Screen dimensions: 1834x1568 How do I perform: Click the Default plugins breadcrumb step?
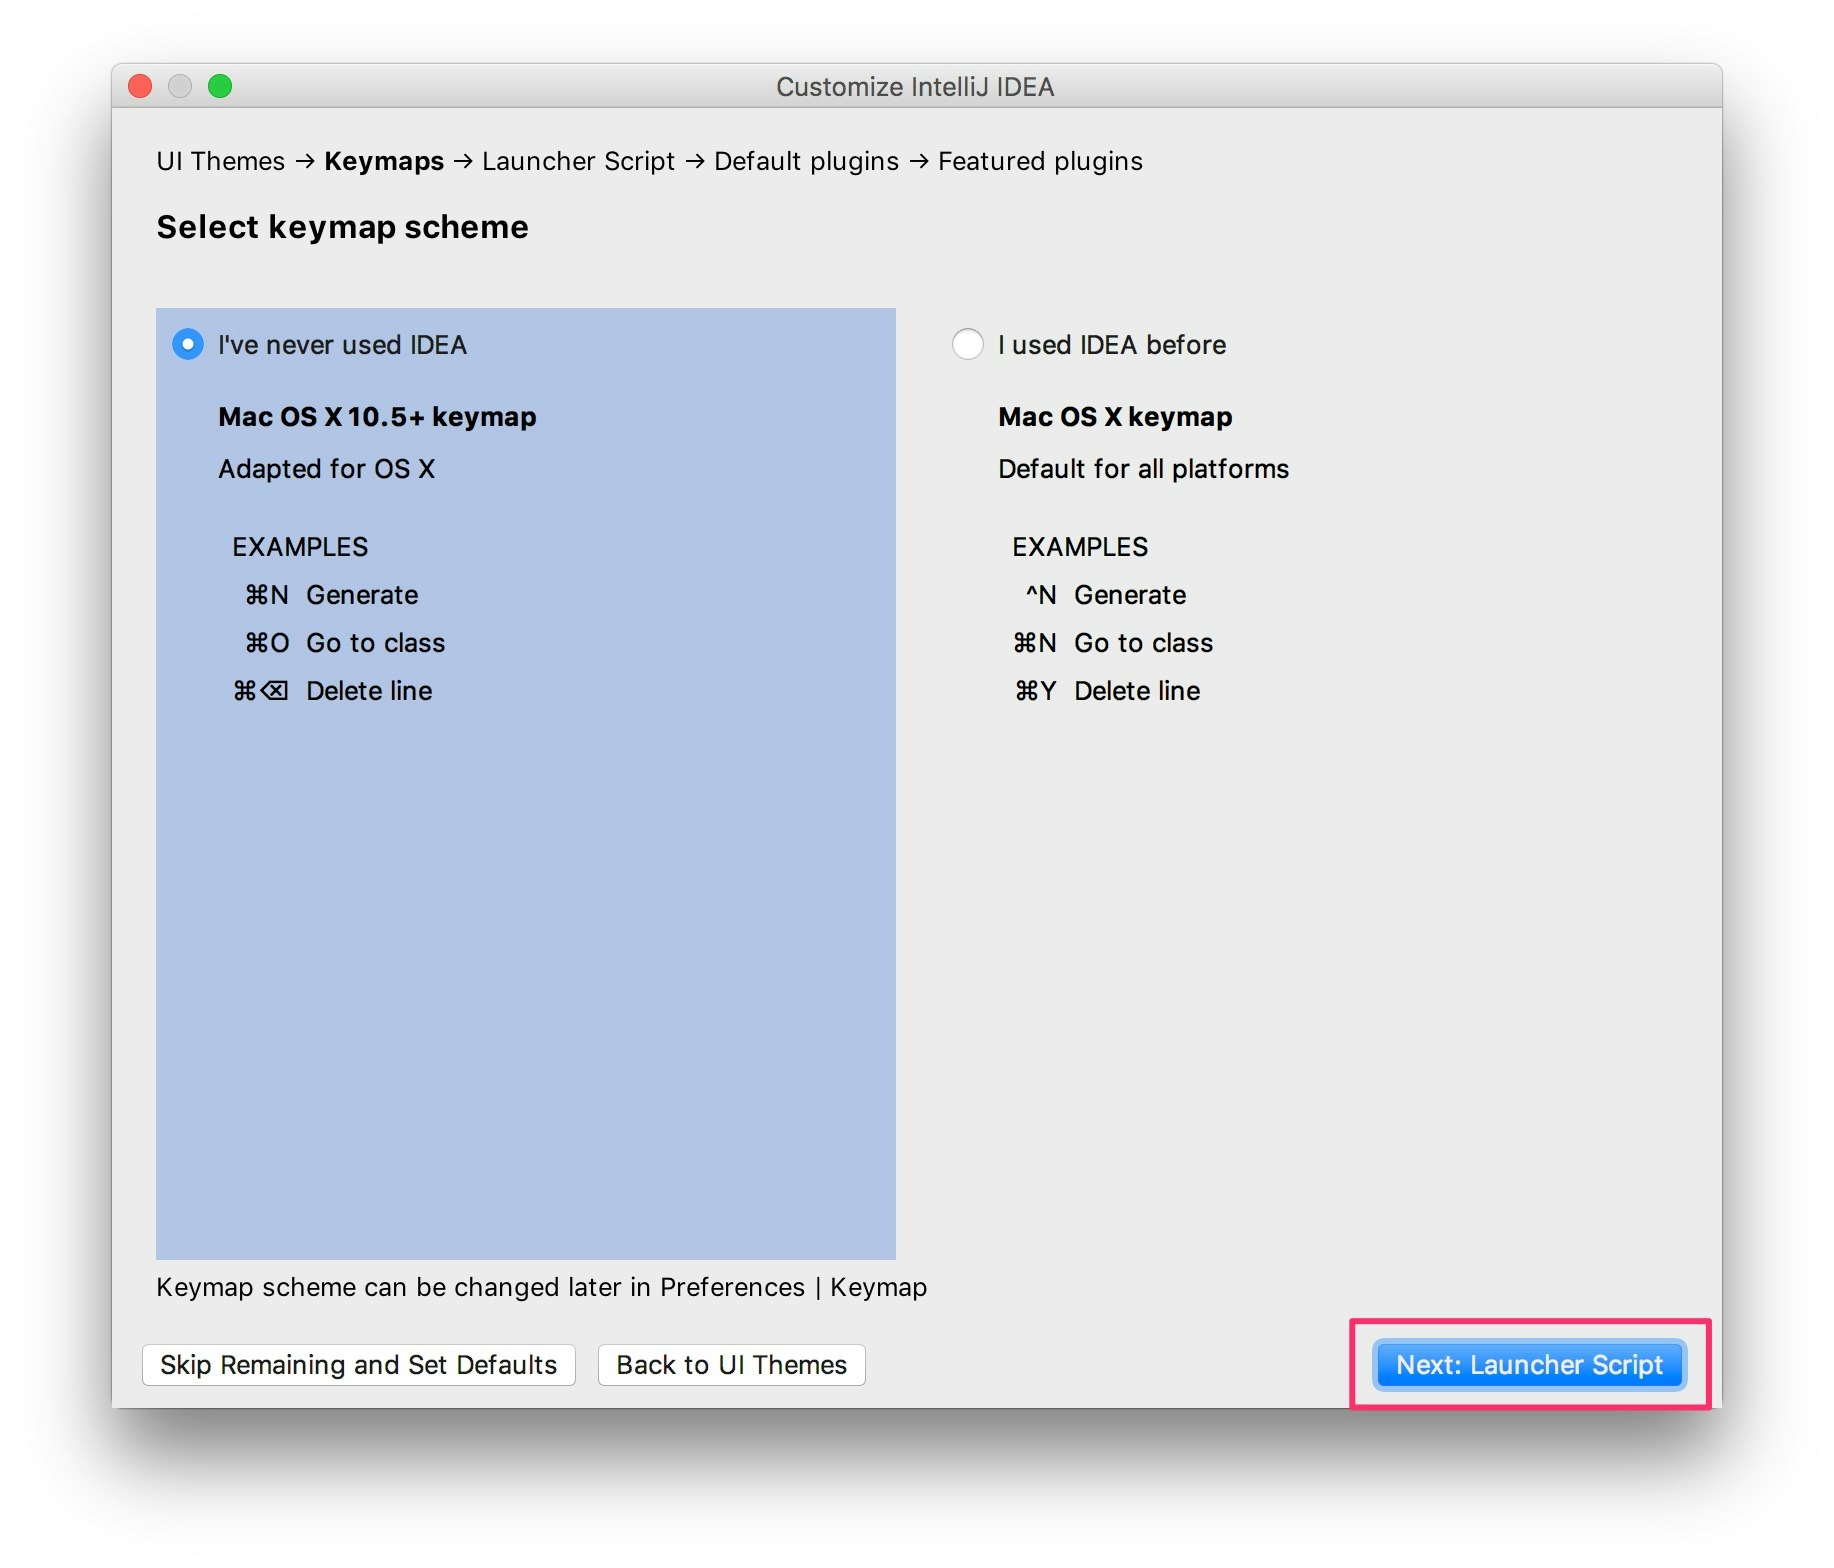806,161
